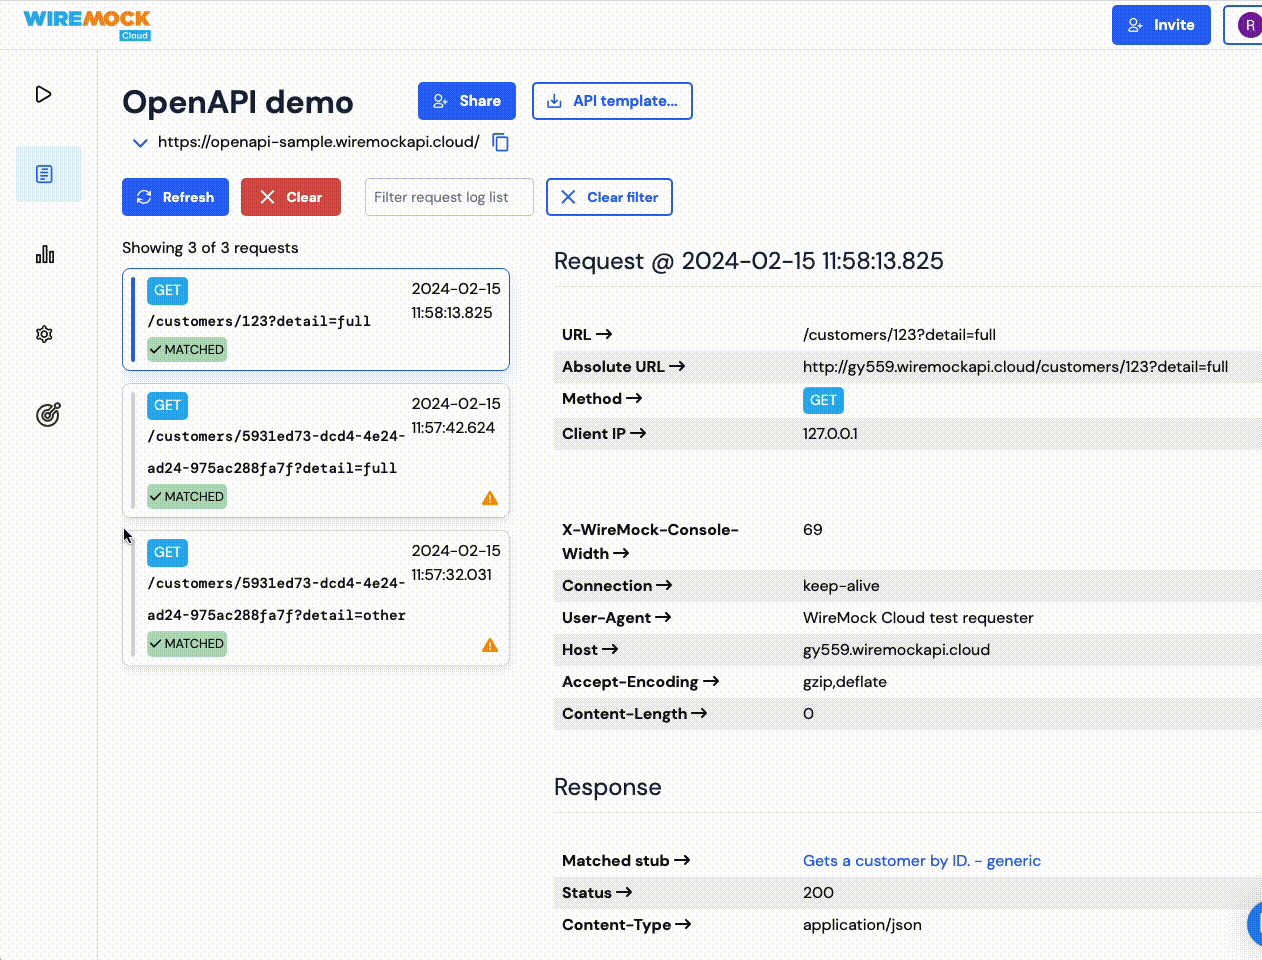Open the bar chart analytics icon

pyautogui.click(x=45, y=254)
